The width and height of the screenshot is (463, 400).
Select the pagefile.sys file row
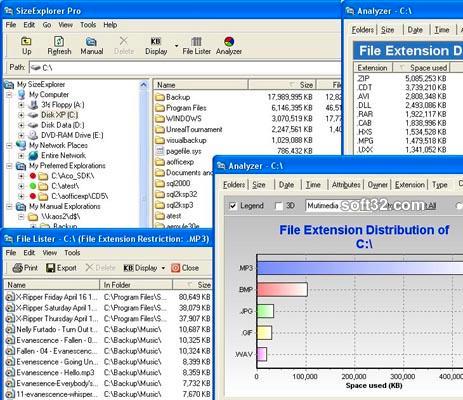(x=247, y=151)
